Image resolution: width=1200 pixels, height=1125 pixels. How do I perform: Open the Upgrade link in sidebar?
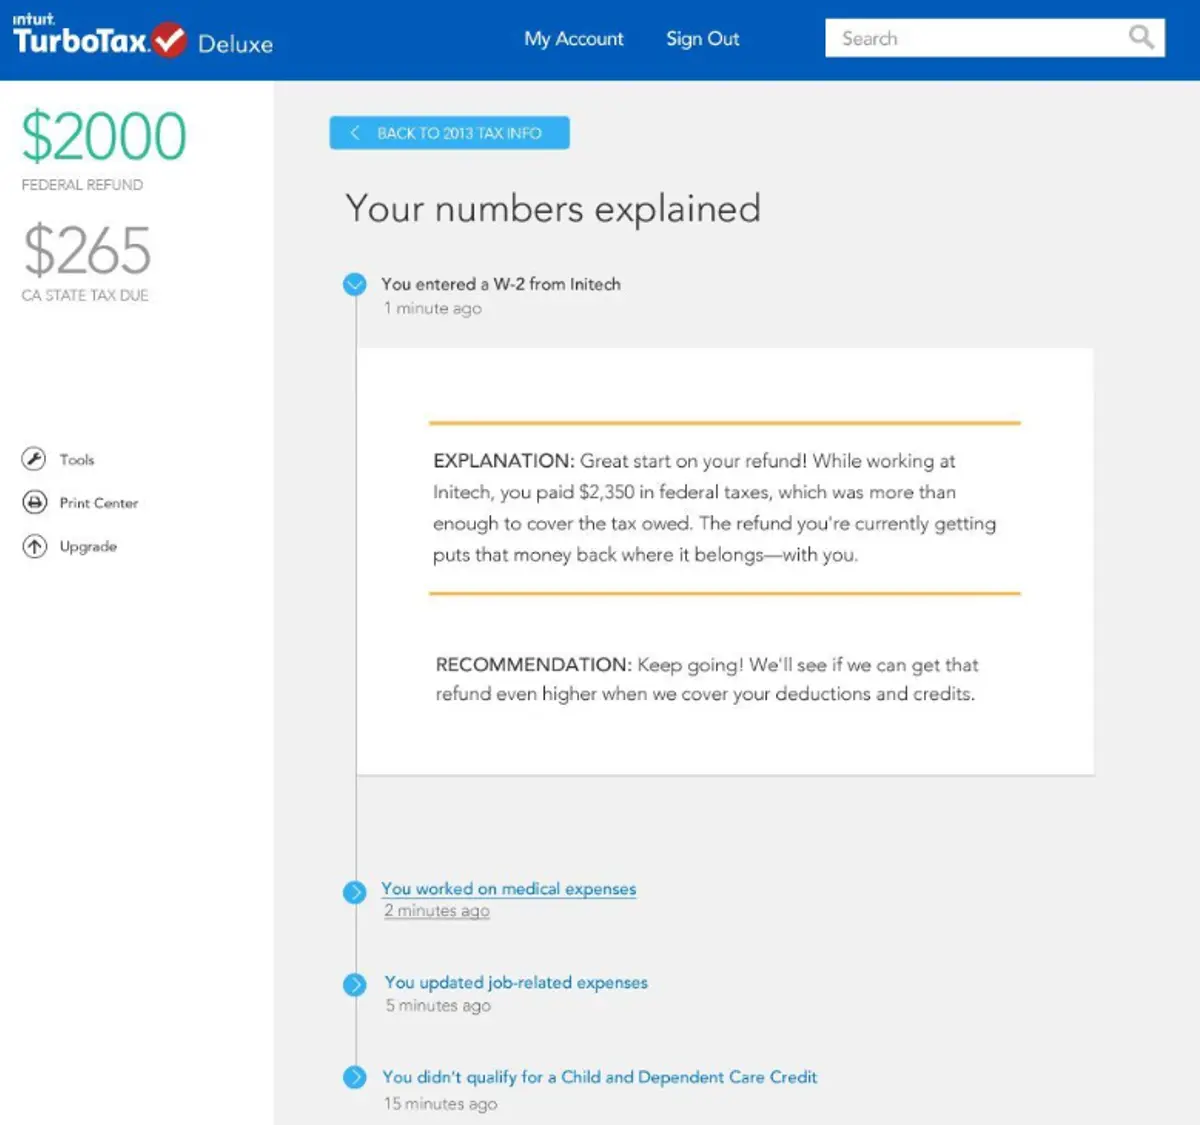88,547
